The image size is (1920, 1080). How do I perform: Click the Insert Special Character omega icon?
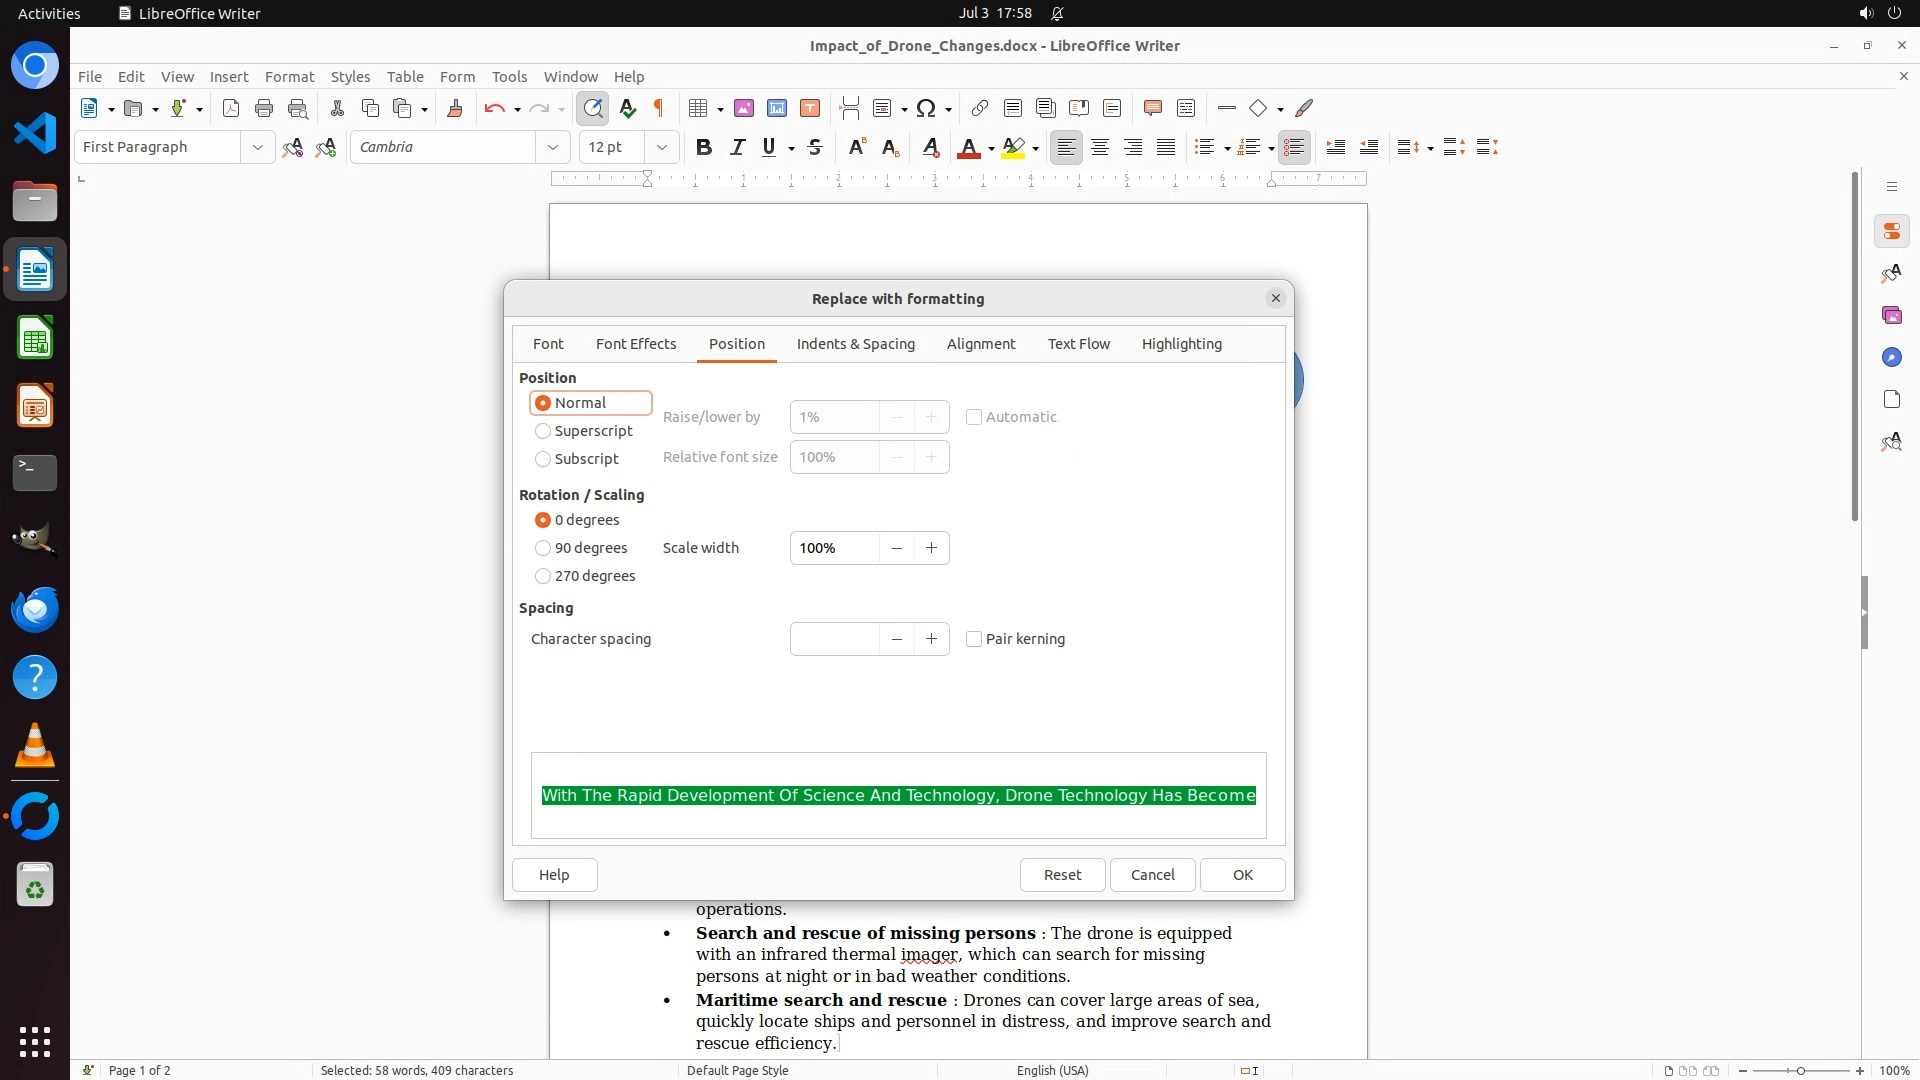[x=926, y=108]
